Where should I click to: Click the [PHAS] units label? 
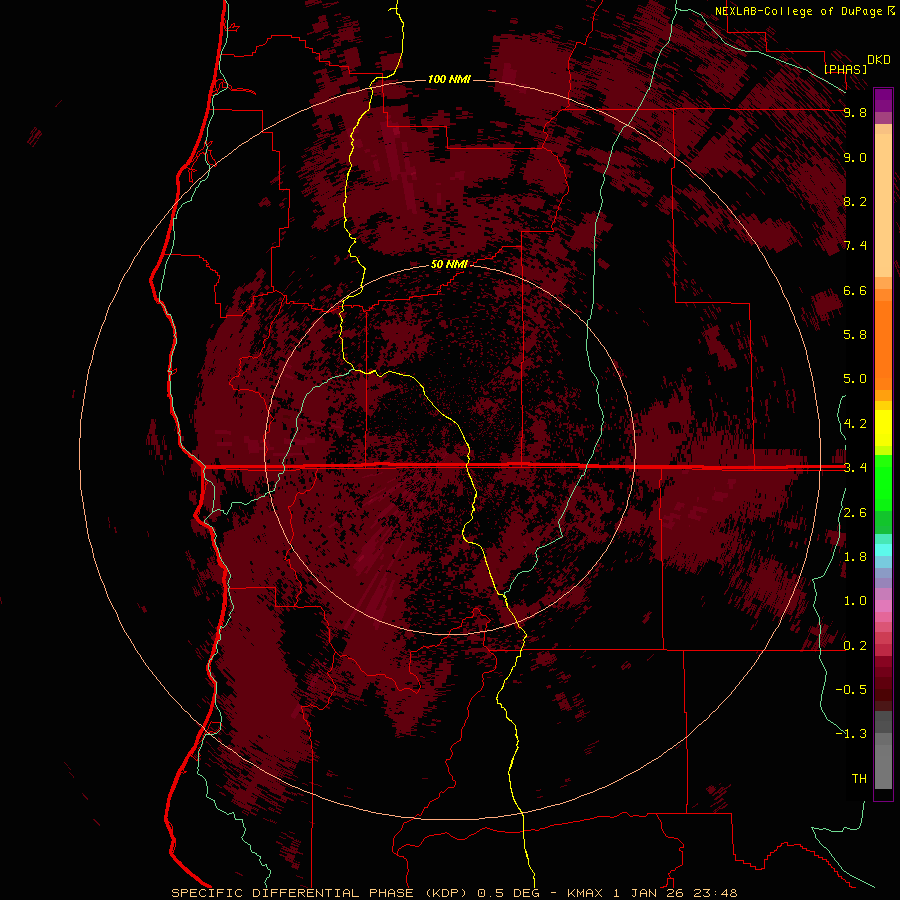(x=845, y=69)
